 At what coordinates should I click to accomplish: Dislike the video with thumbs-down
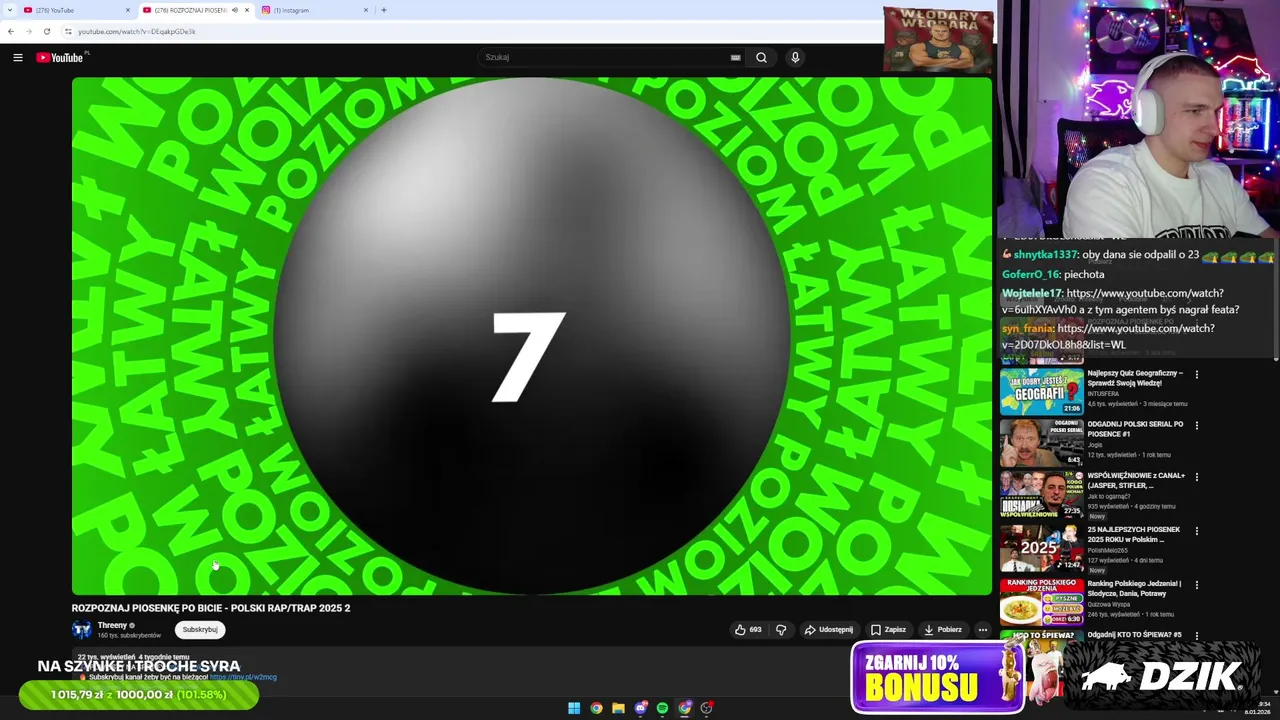click(x=781, y=630)
